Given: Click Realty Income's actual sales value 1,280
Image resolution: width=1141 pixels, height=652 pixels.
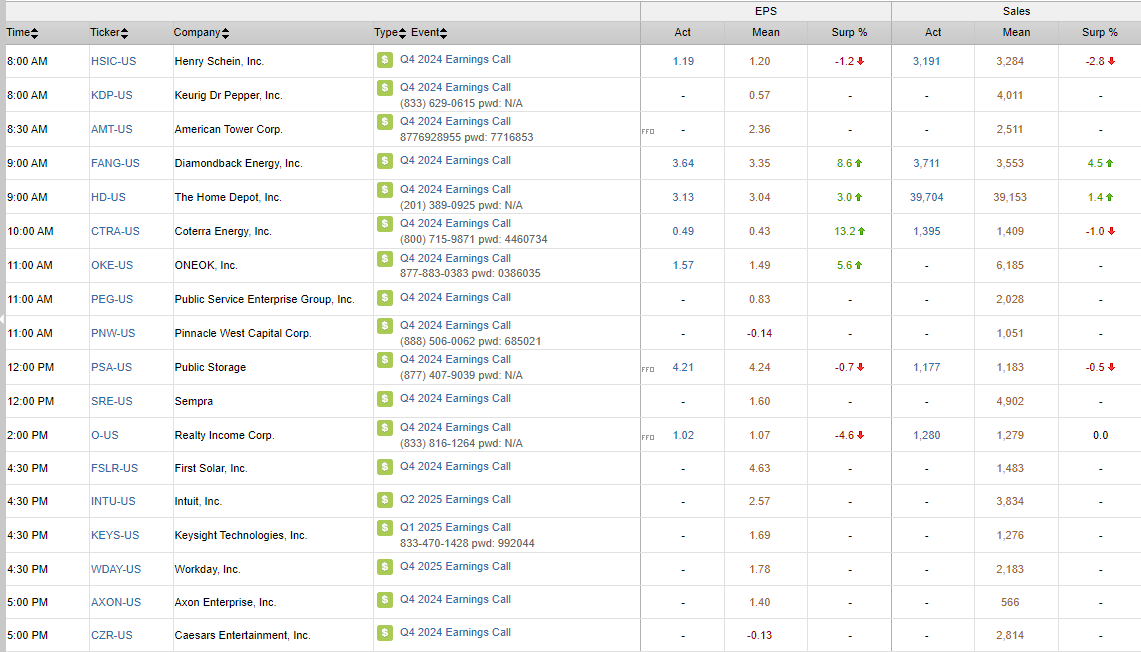Looking at the screenshot, I should (x=926, y=435).
